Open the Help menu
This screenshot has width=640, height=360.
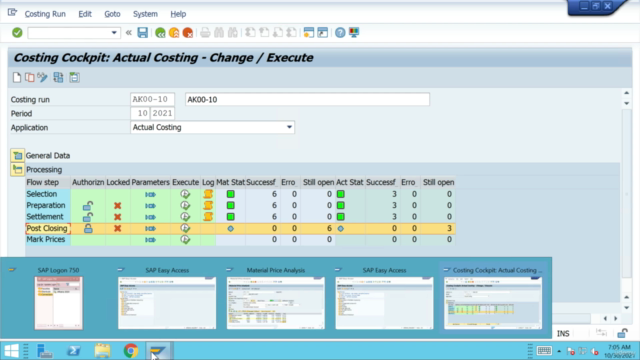[178, 14]
